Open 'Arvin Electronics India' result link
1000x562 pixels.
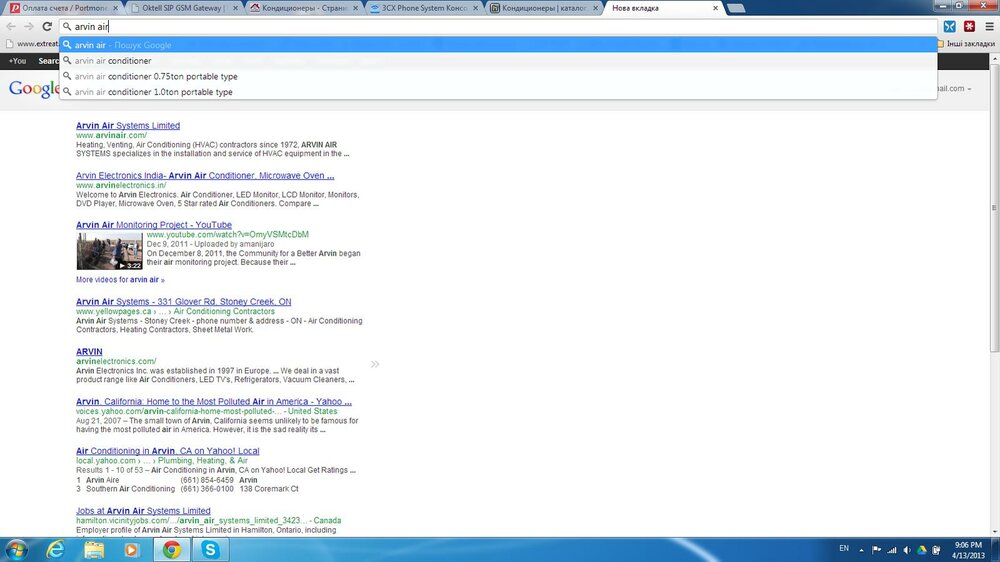point(205,175)
